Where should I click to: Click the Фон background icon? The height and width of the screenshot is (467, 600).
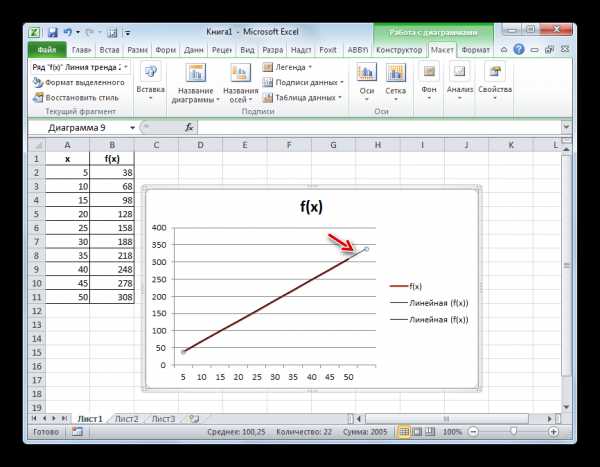click(x=429, y=72)
